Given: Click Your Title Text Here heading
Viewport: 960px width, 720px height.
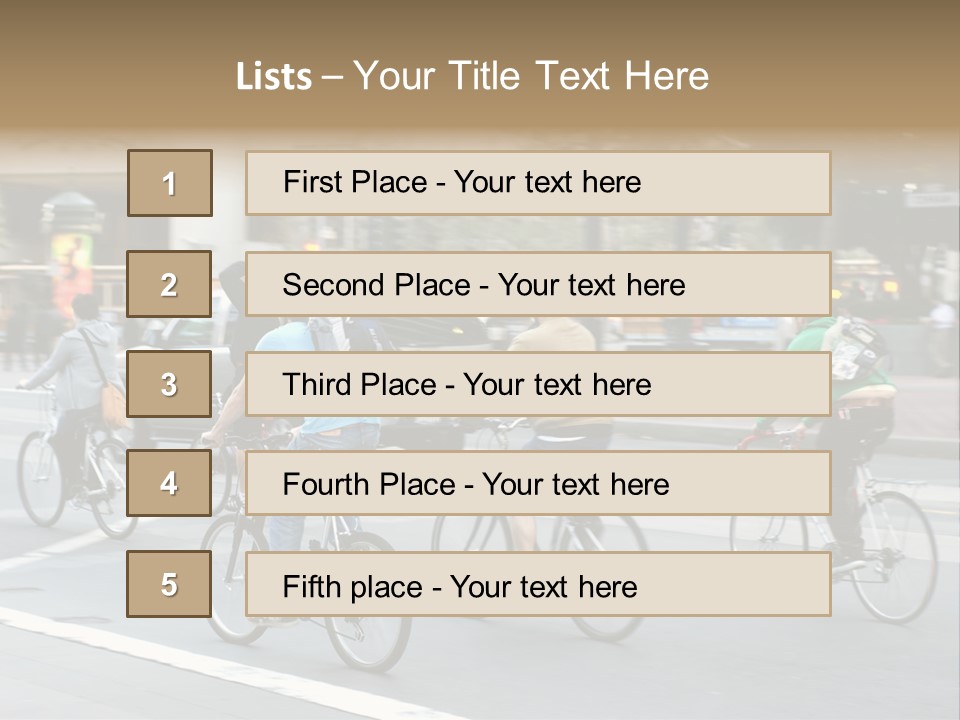Looking at the screenshot, I should (x=531, y=76).
